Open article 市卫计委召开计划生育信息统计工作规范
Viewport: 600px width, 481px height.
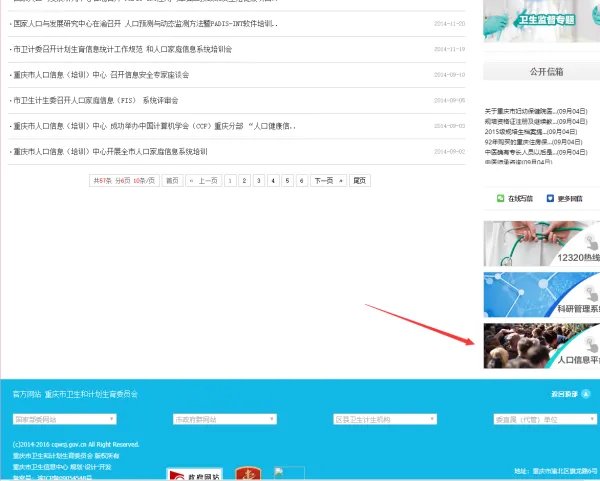(122, 49)
